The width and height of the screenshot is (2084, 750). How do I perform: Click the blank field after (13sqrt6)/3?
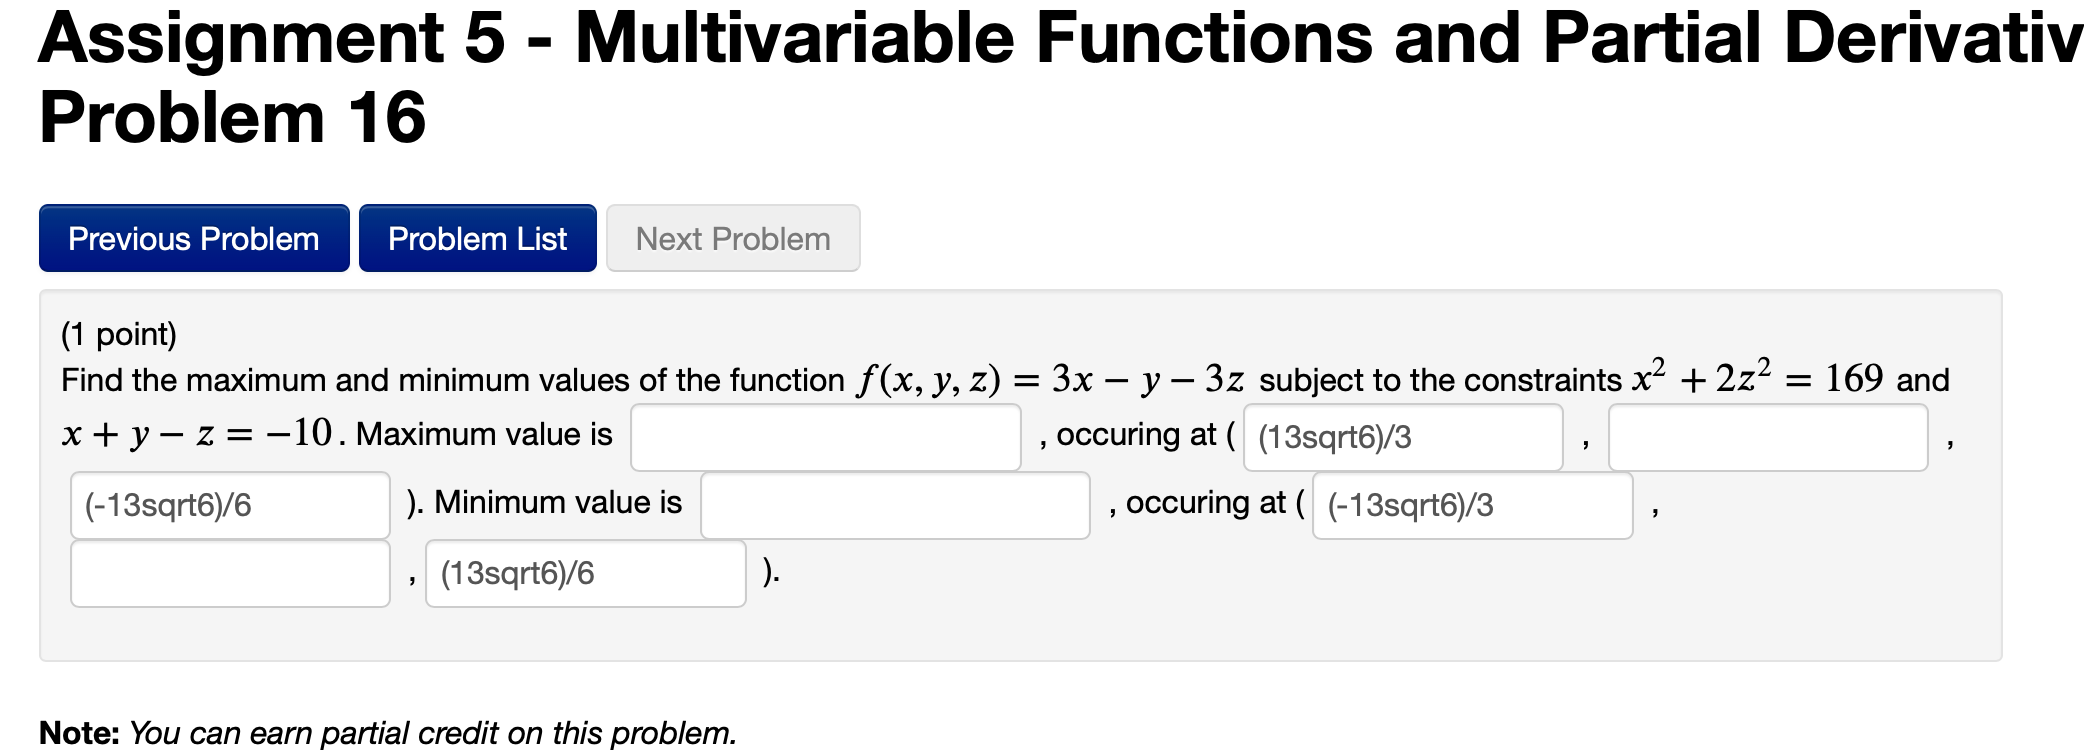coord(1768,437)
